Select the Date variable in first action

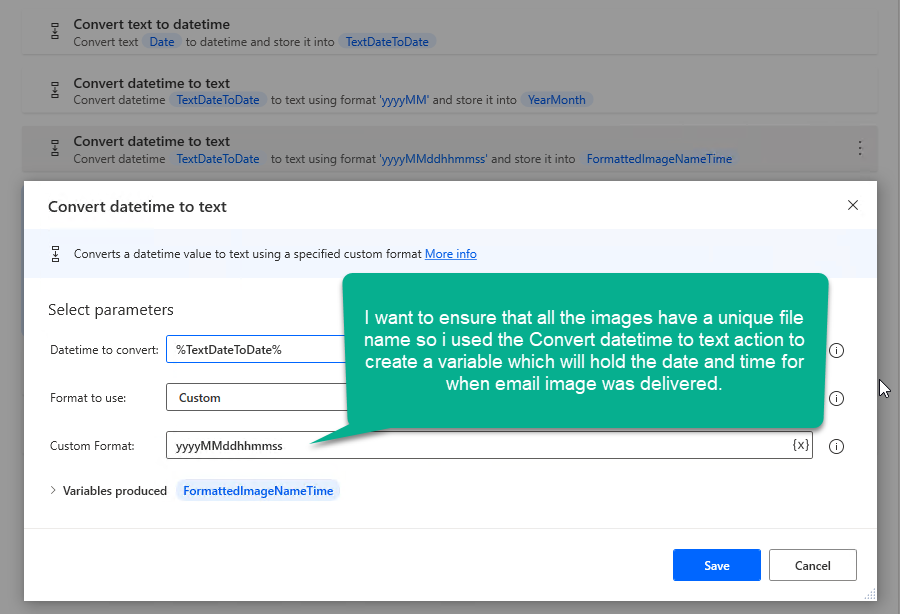162,42
